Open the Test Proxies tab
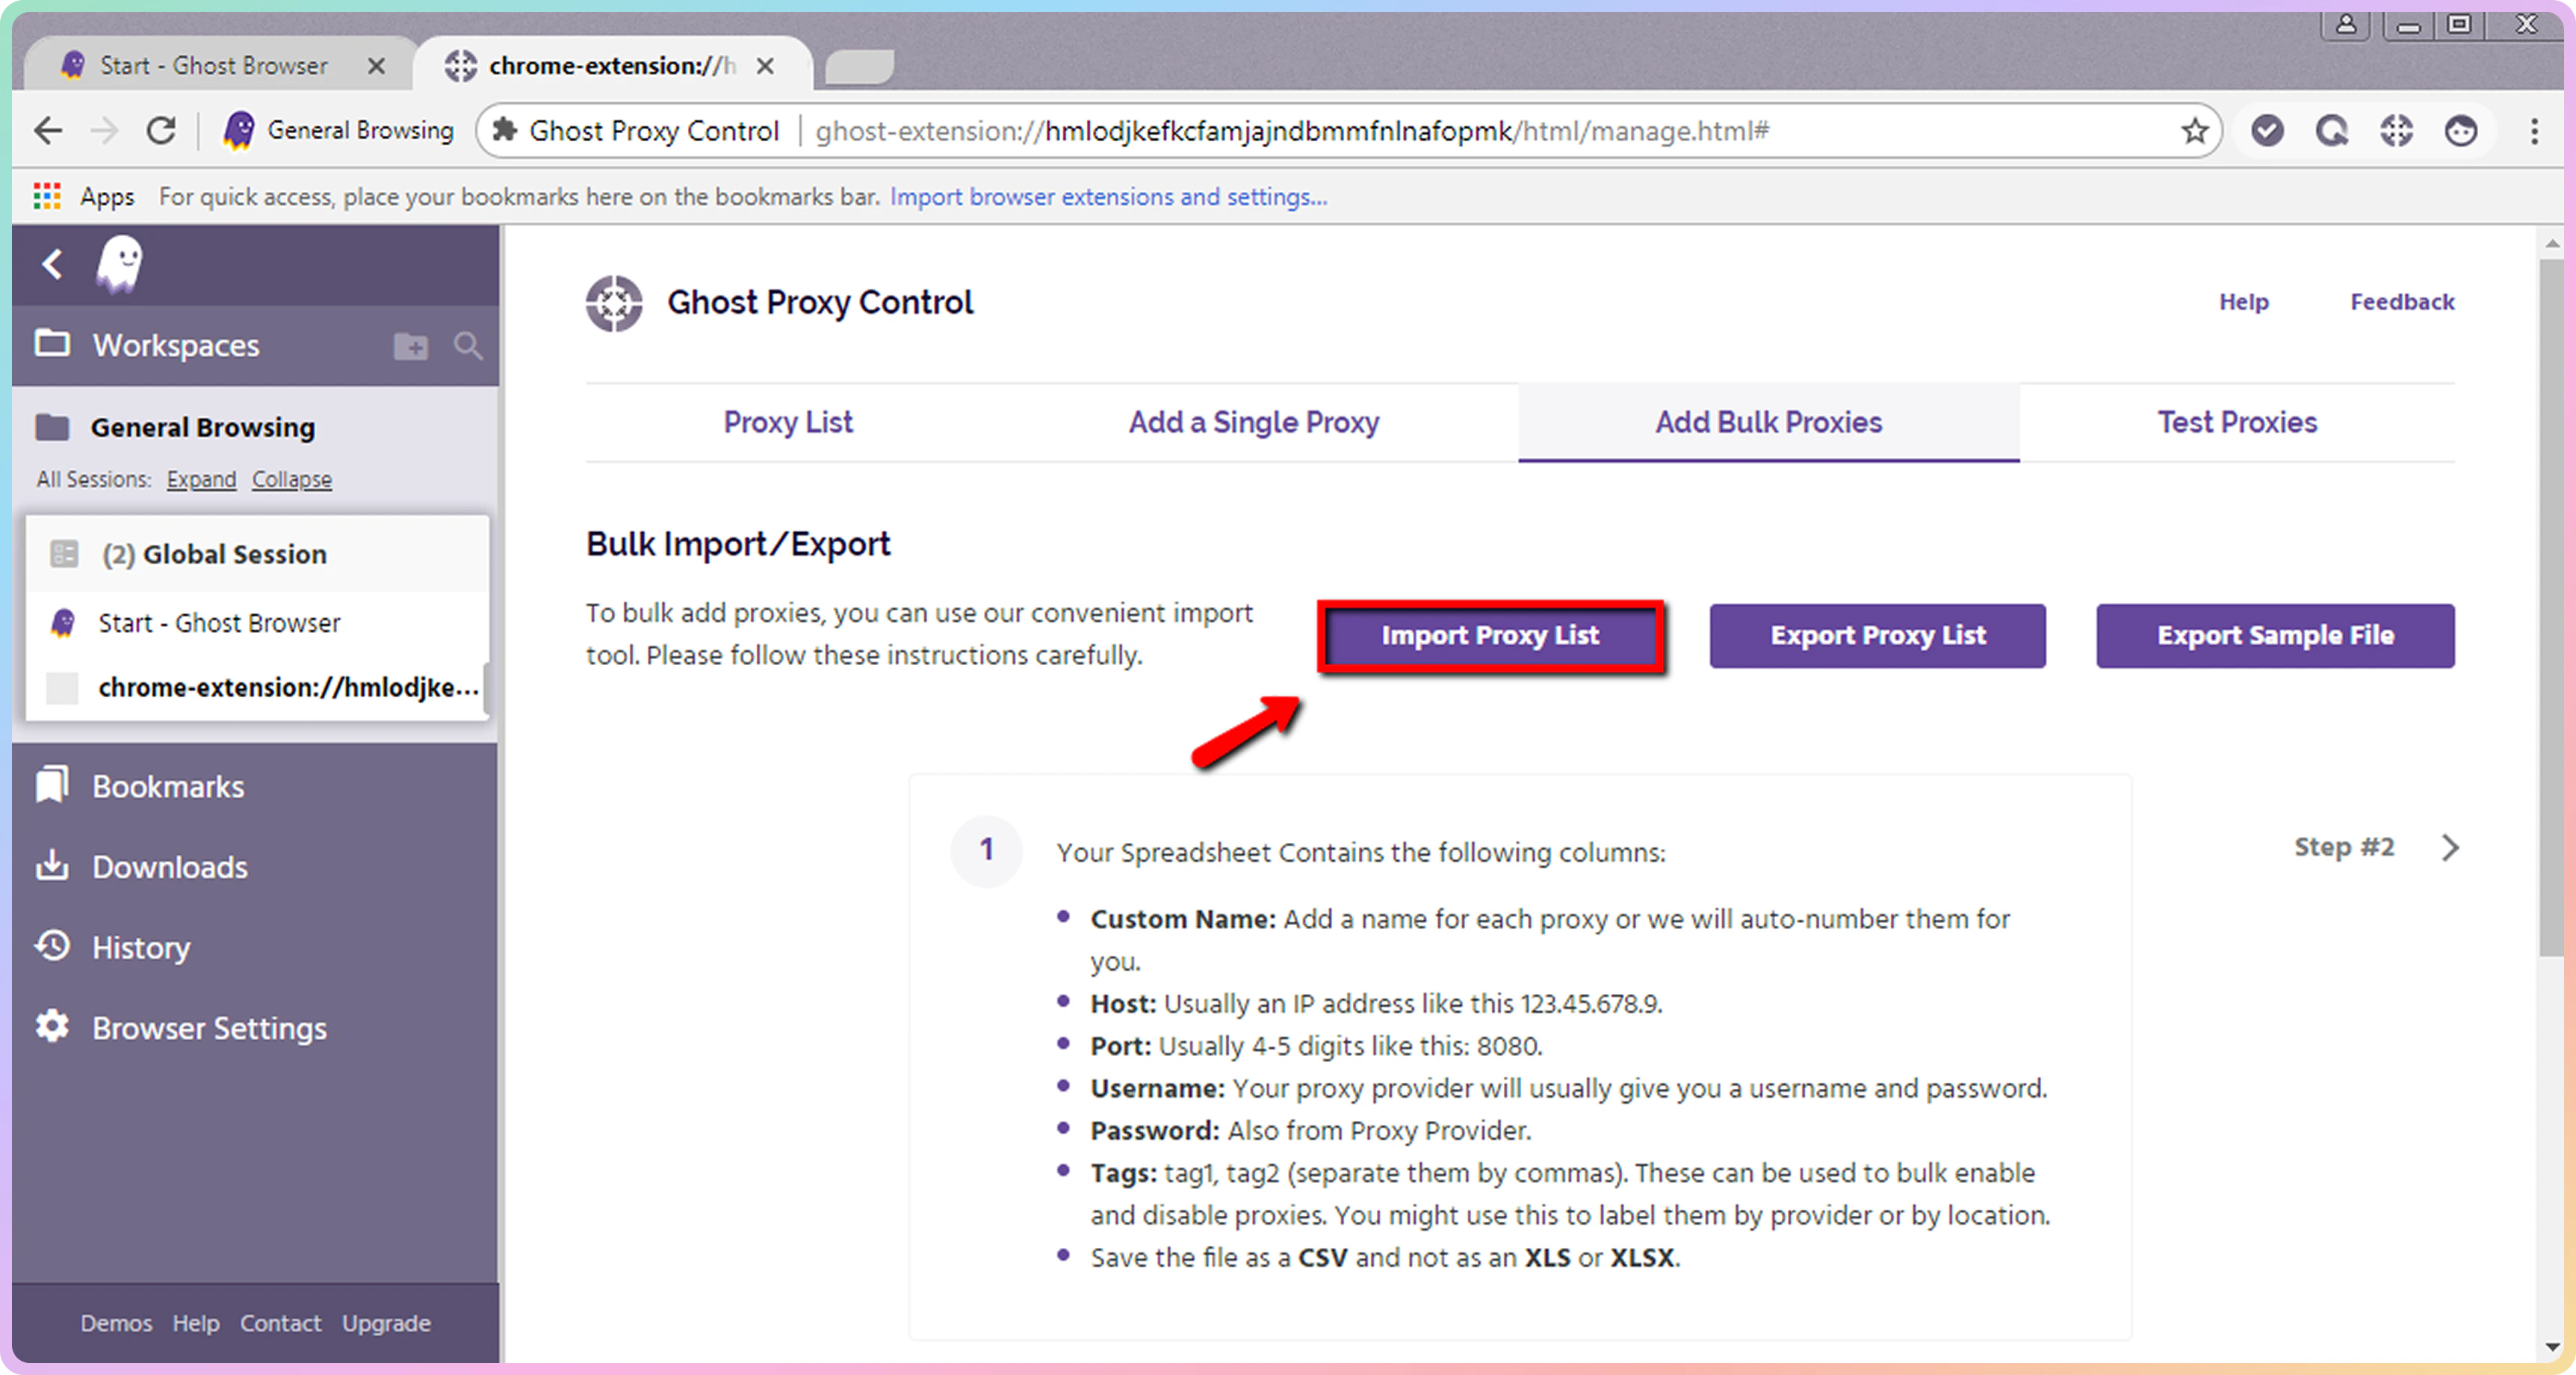The width and height of the screenshot is (2576, 1375). pos(2236,422)
